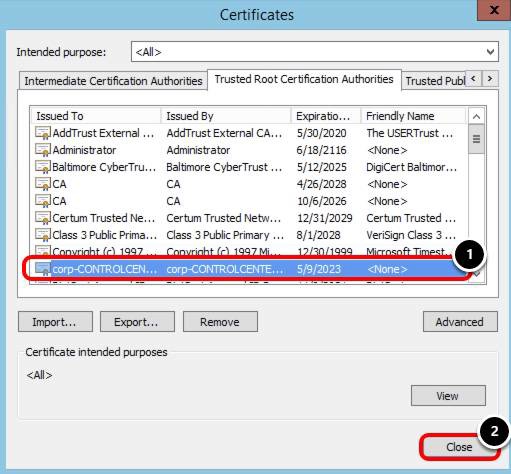Viewport: 511px width, 474px height.
Task: Click the Export... button
Action: tap(137, 322)
